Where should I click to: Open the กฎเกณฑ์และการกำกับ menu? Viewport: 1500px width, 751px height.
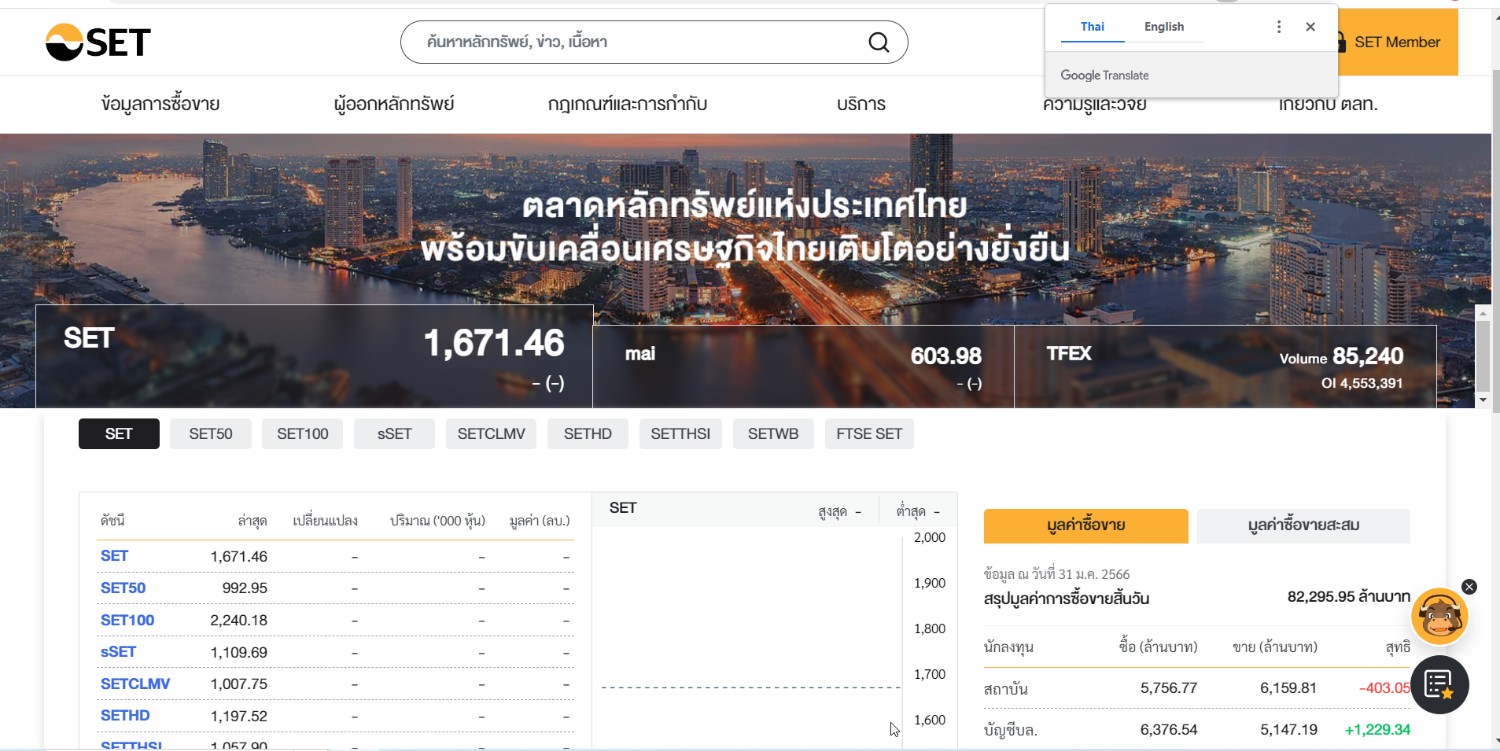627,104
